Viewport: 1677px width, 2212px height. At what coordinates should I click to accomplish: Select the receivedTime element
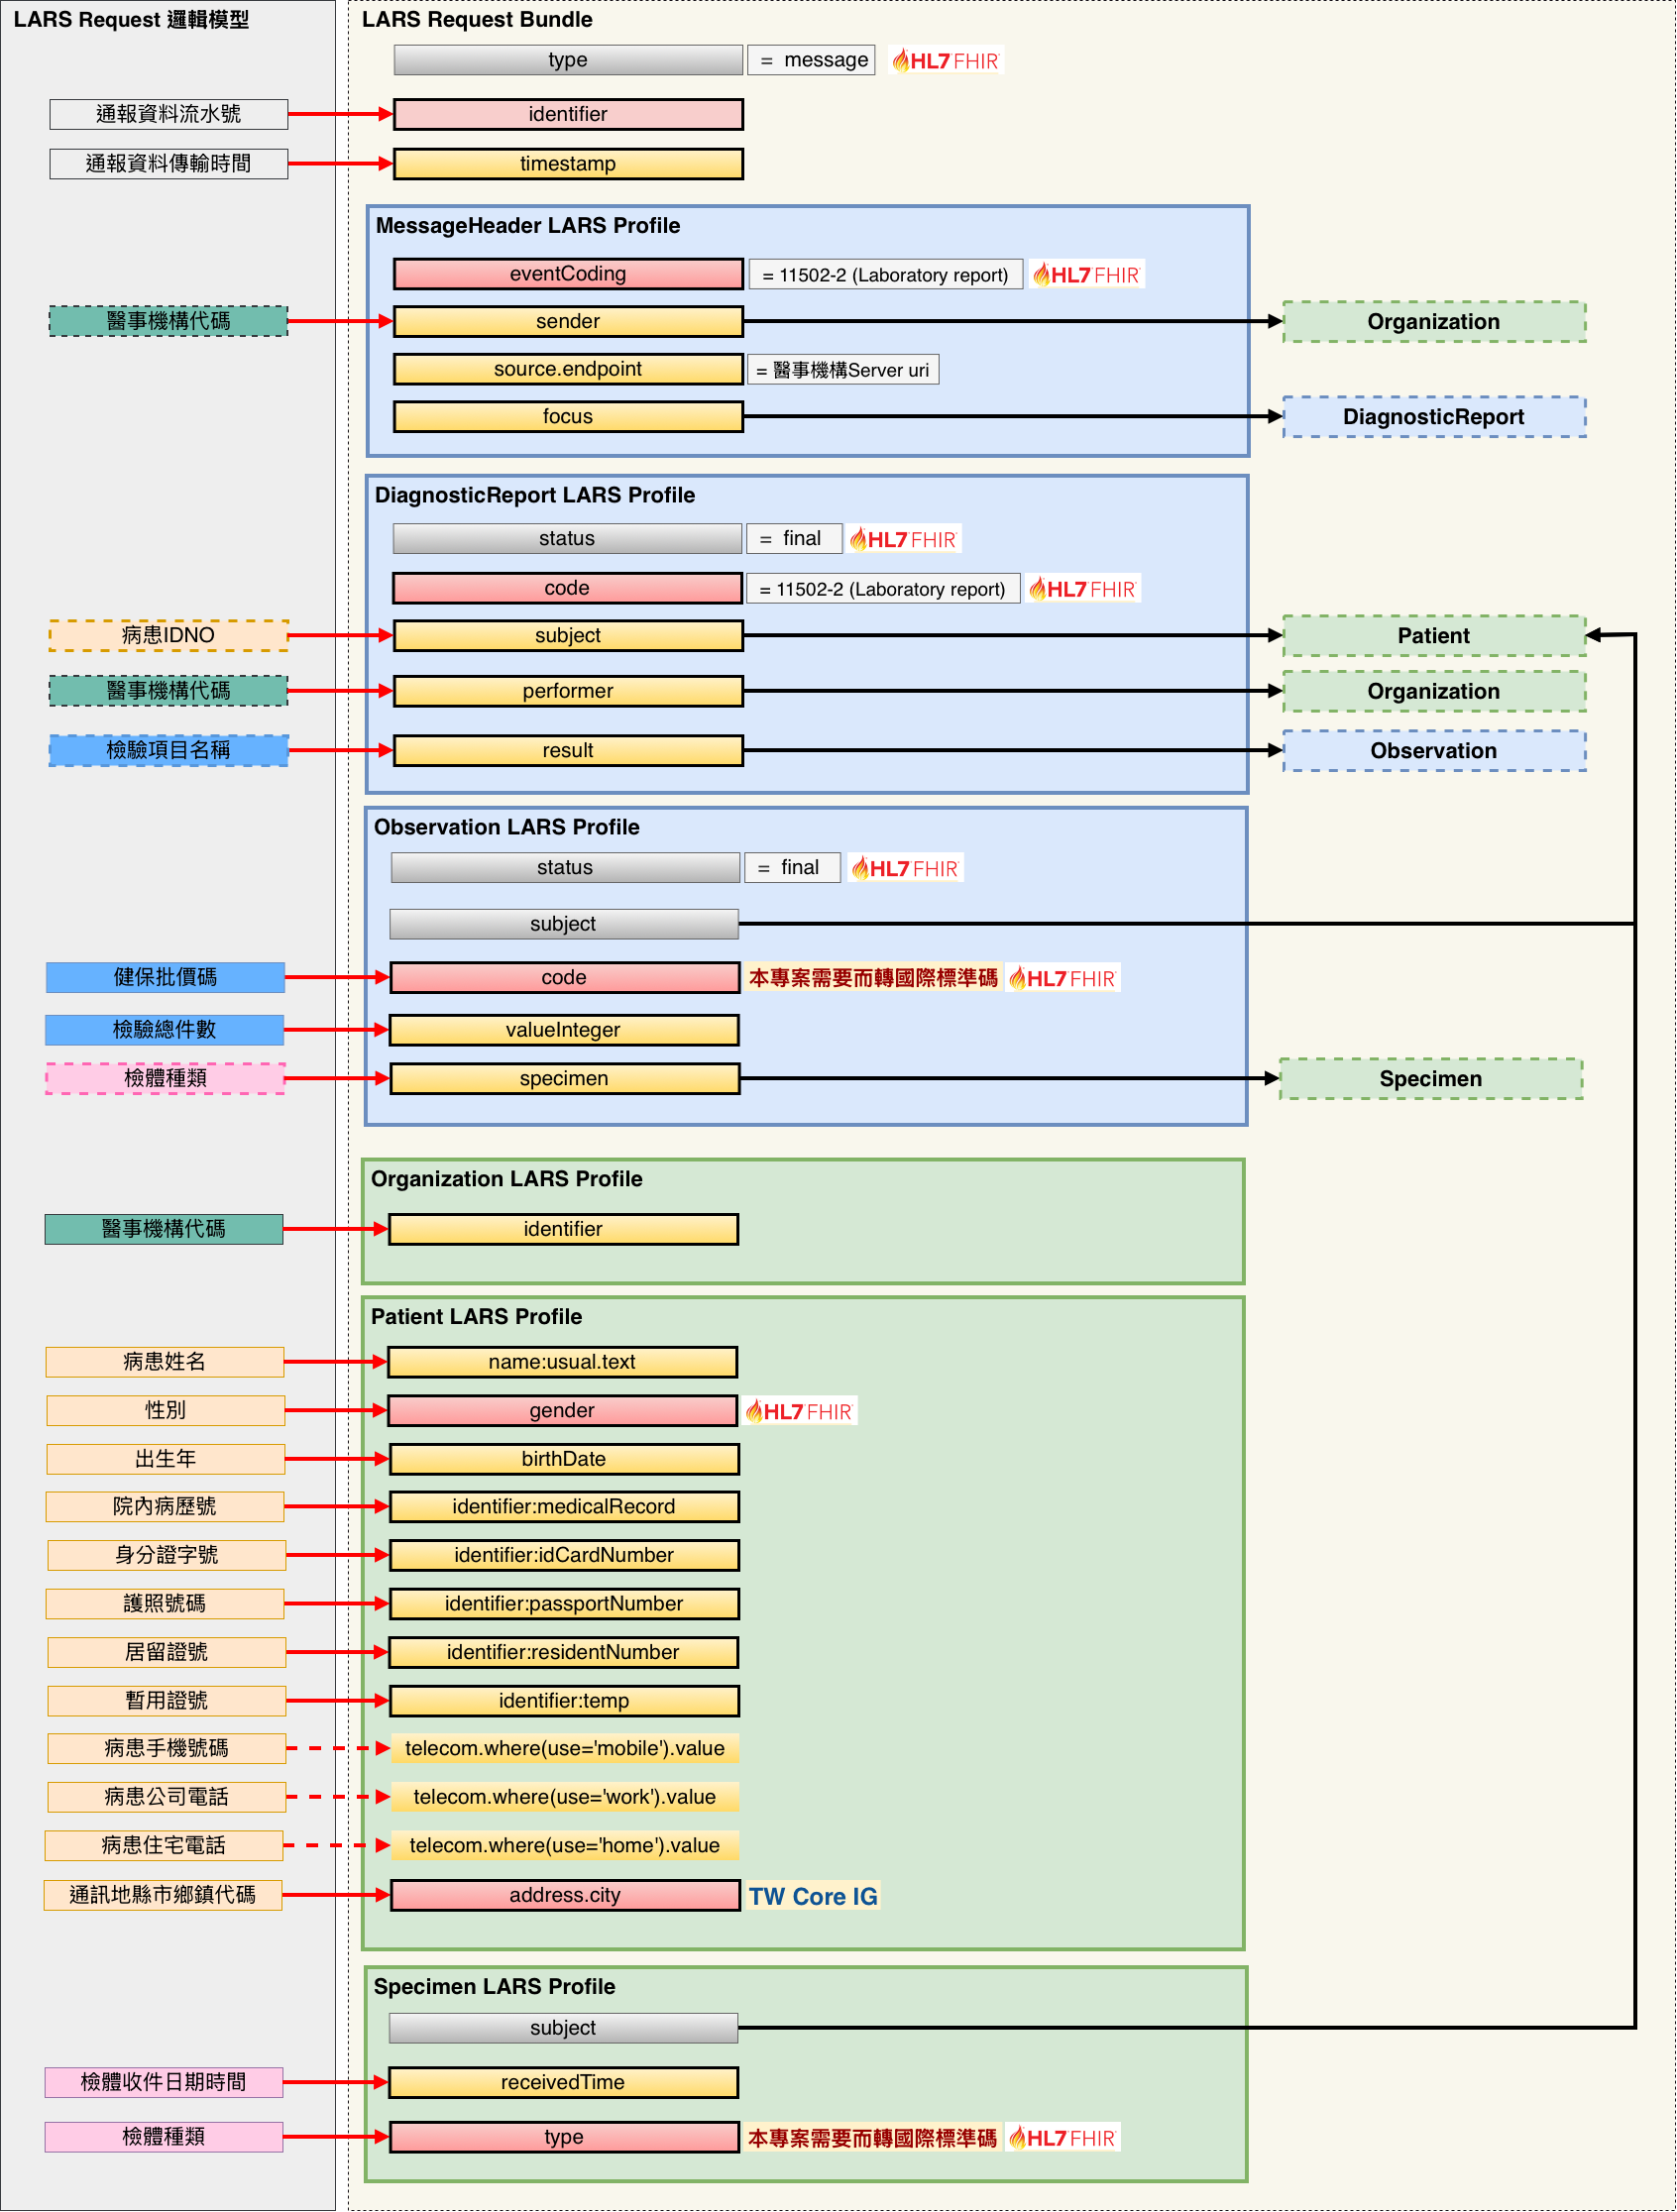click(563, 2083)
